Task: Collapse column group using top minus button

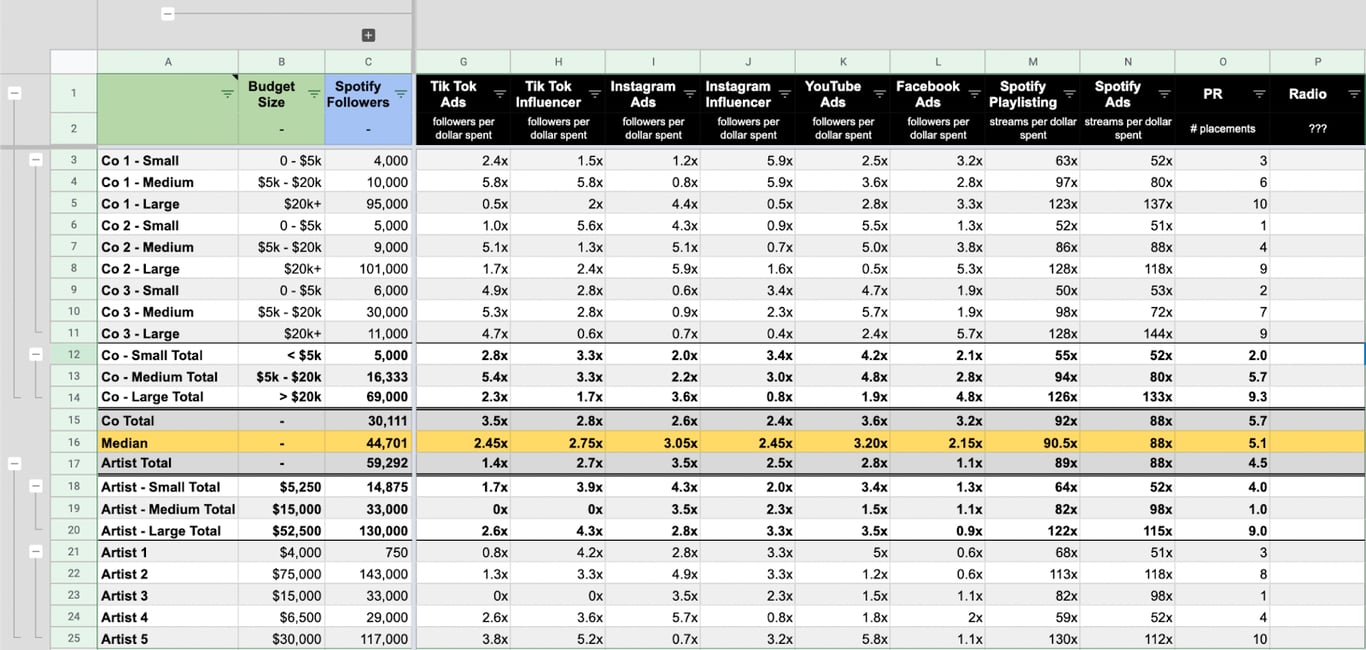Action: [x=167, y=14]
